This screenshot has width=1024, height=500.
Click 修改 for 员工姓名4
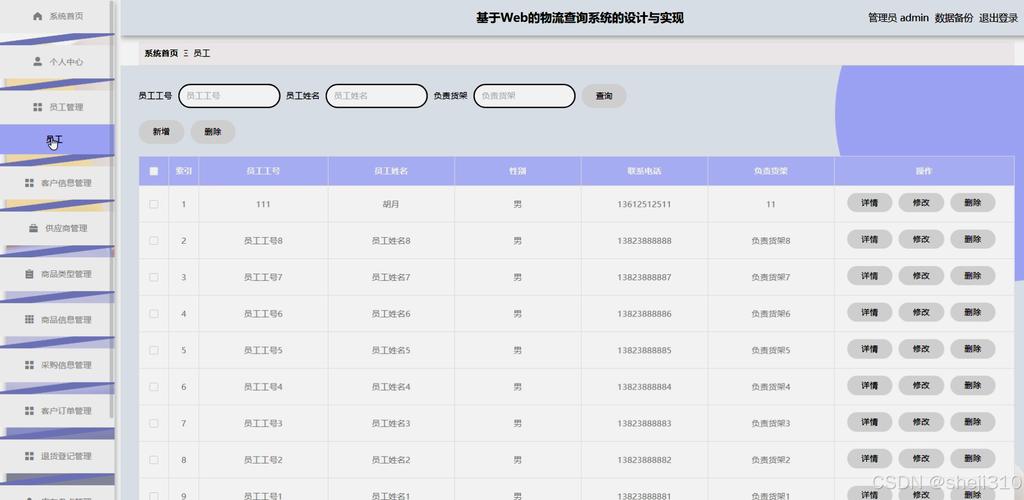click(921, 386)
